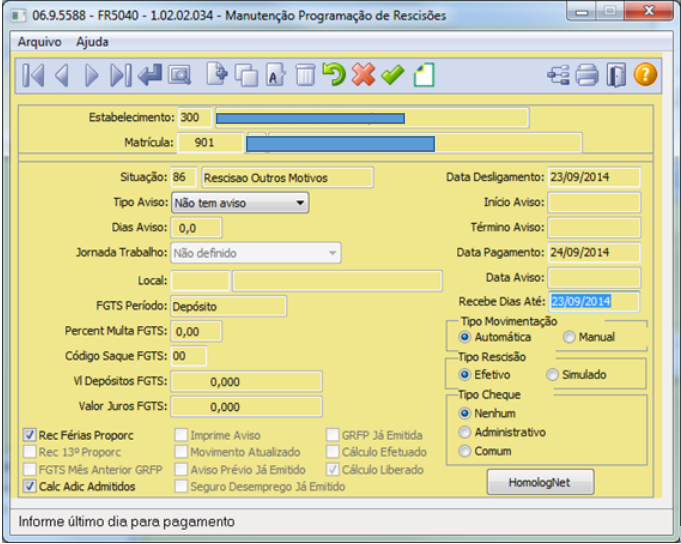Screen dimensions: 681x544
Task: Choose Simulado rescission type
Action: [x=552, y=375]
